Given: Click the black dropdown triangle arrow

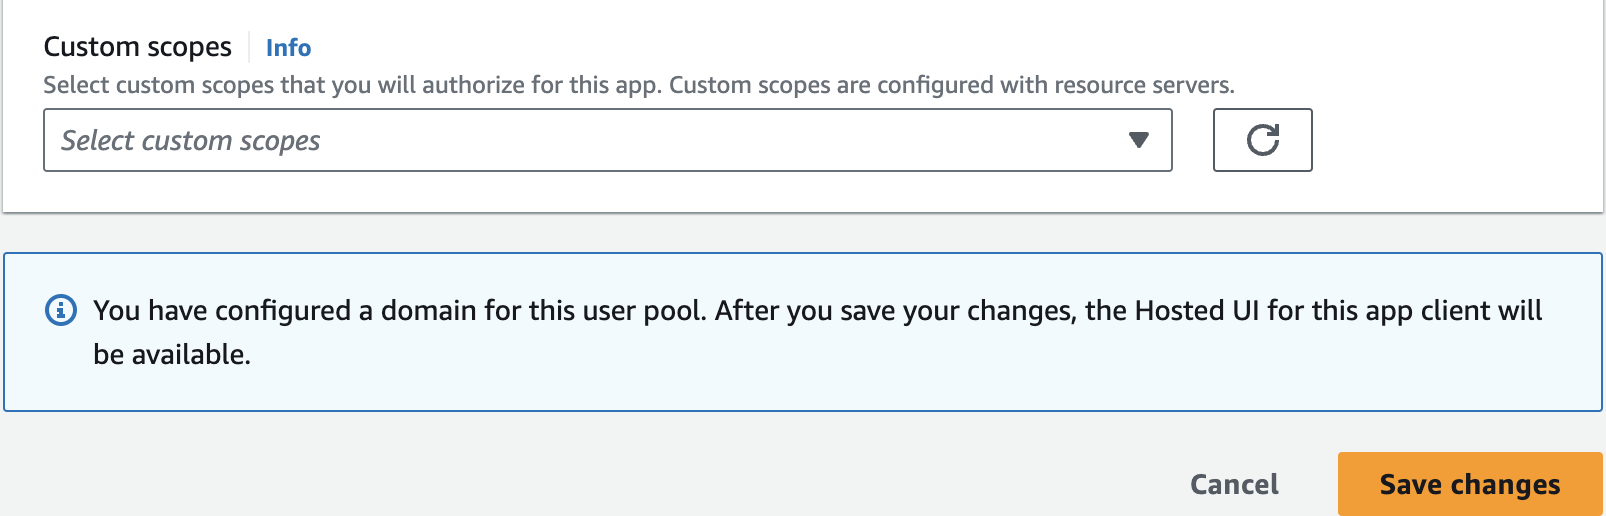Looking at the screenshot, I should tap(1138, 140).
